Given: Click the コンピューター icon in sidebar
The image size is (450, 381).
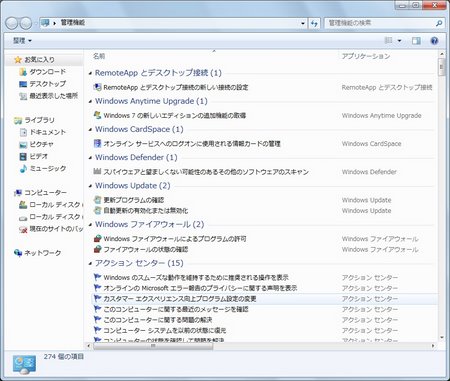Looking at the screenshot, I should [18, 193].
